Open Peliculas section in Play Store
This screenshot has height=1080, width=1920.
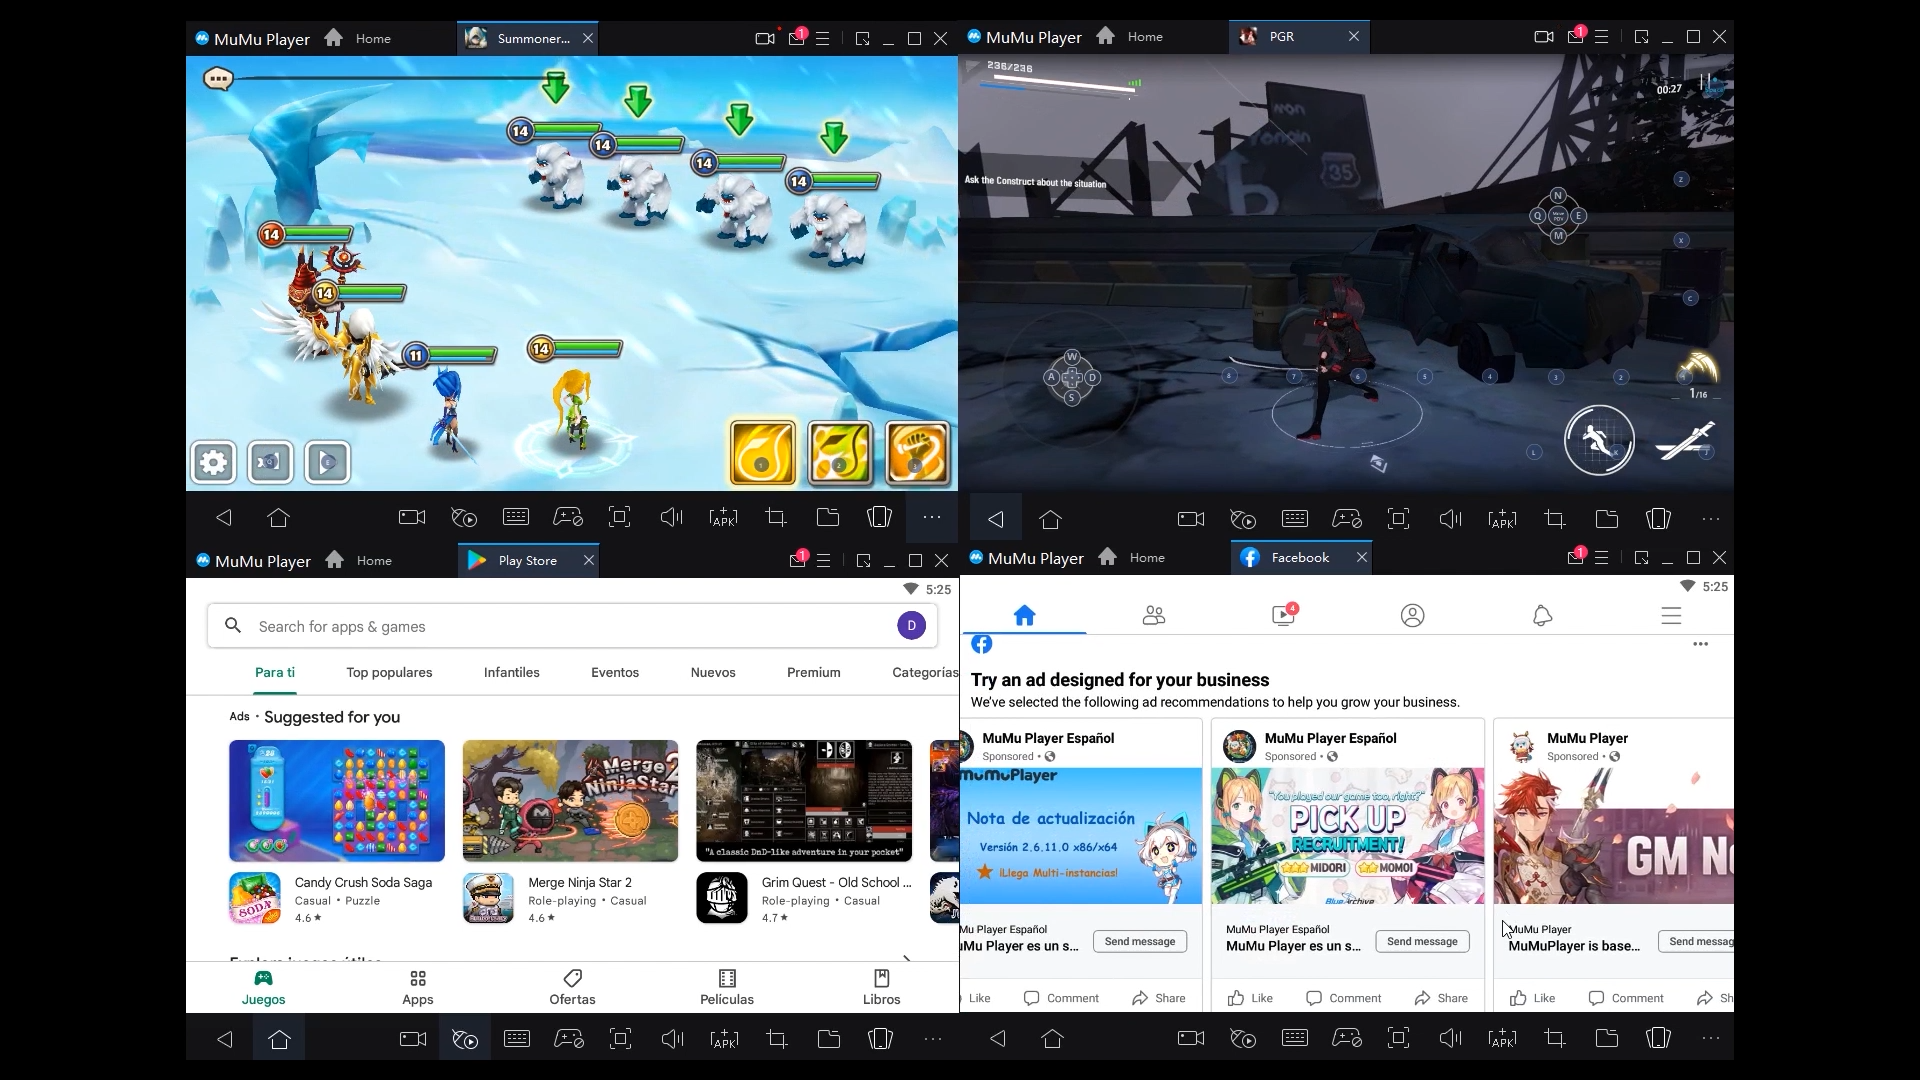tap(727, 988)
